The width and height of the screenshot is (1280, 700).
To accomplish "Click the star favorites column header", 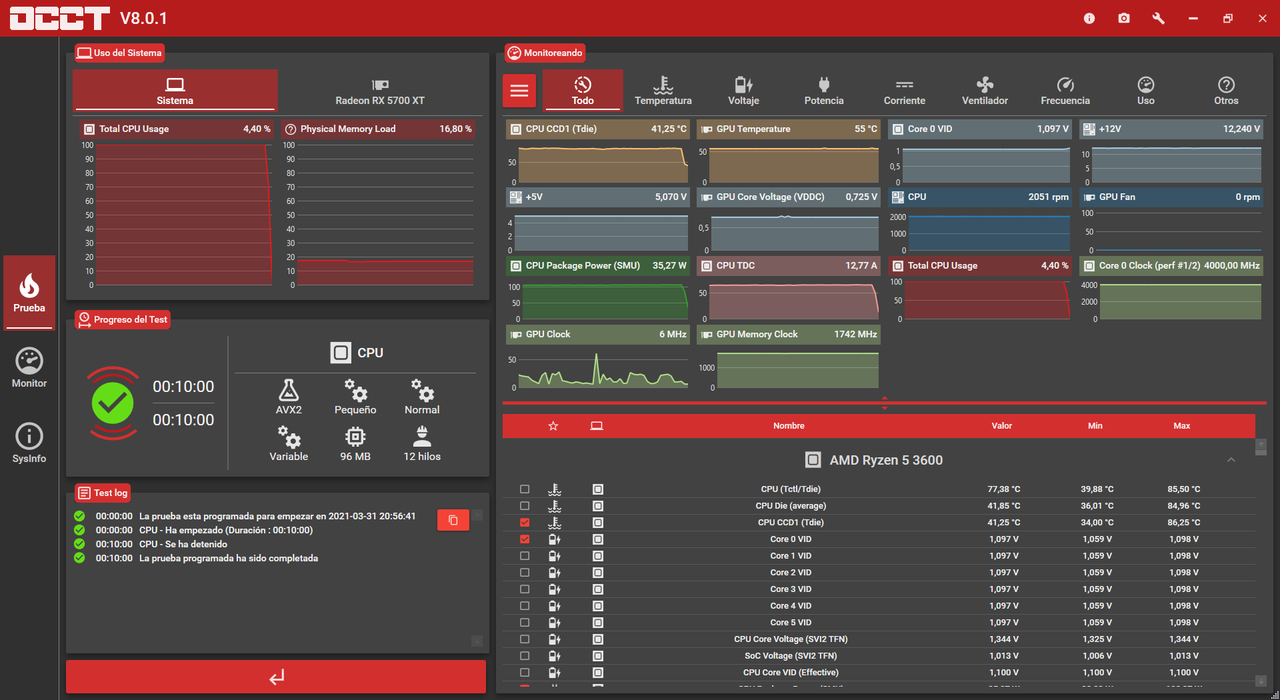I will point(553,426).
